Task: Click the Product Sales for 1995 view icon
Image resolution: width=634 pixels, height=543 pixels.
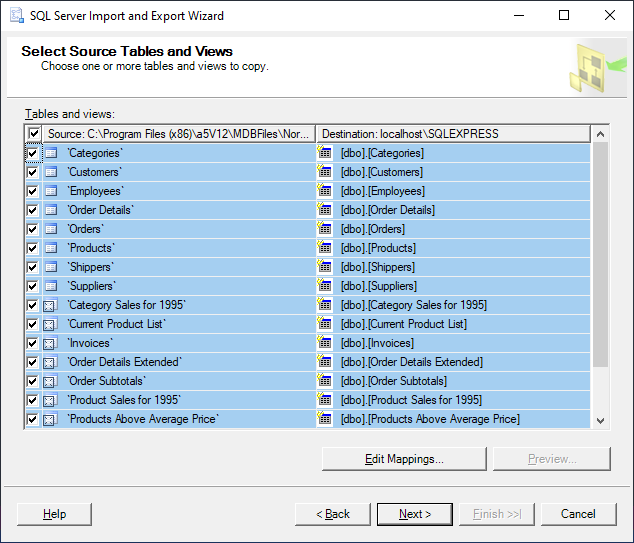Action: pos(51,400)
